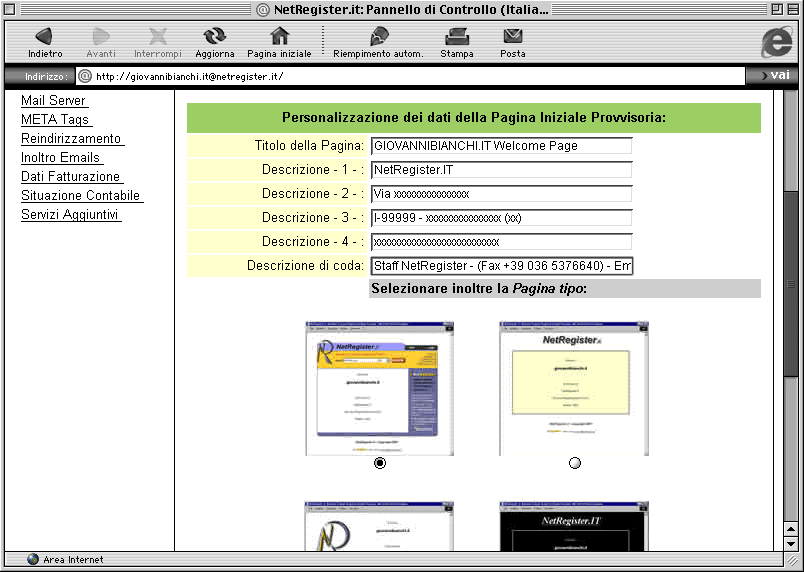804x572 pixels.
Task: Click the "Indirizzo:" label
Action: click(x=46, y=76)
